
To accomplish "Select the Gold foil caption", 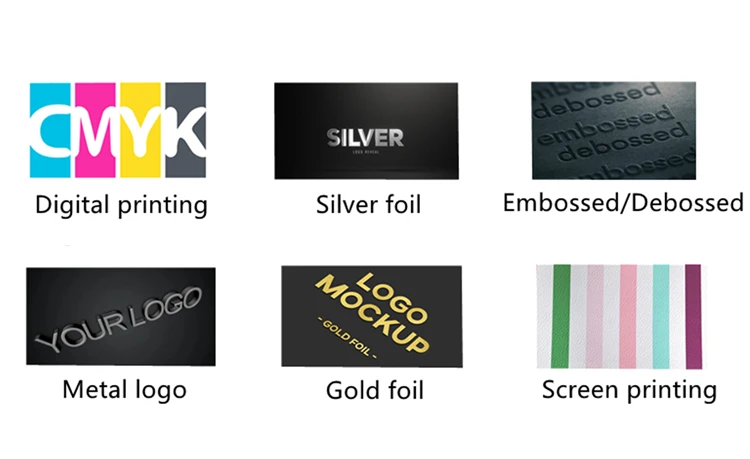I will (x=375, y=390).
